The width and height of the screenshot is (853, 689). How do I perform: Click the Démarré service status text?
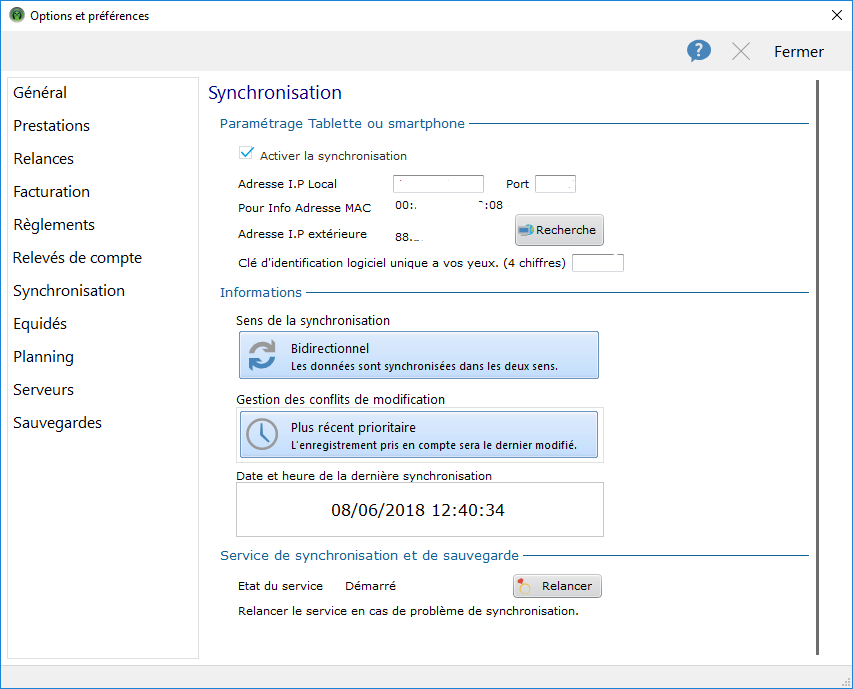point(370,586)
